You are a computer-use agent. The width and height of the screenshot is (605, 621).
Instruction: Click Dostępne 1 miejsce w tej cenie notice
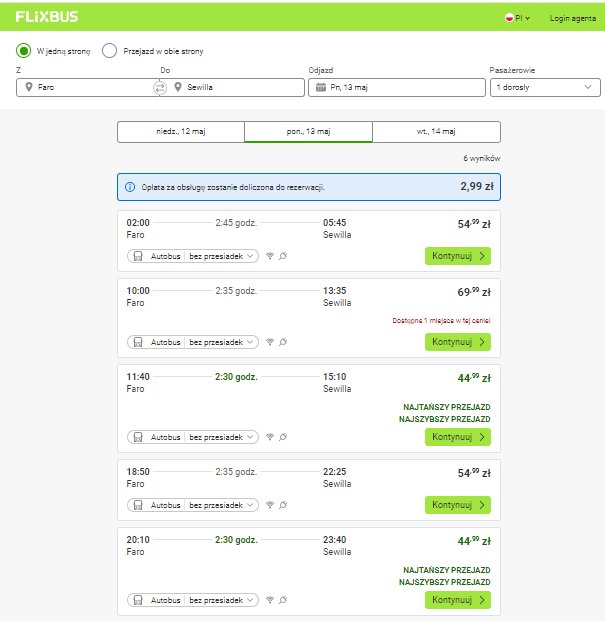click(441, 320)
